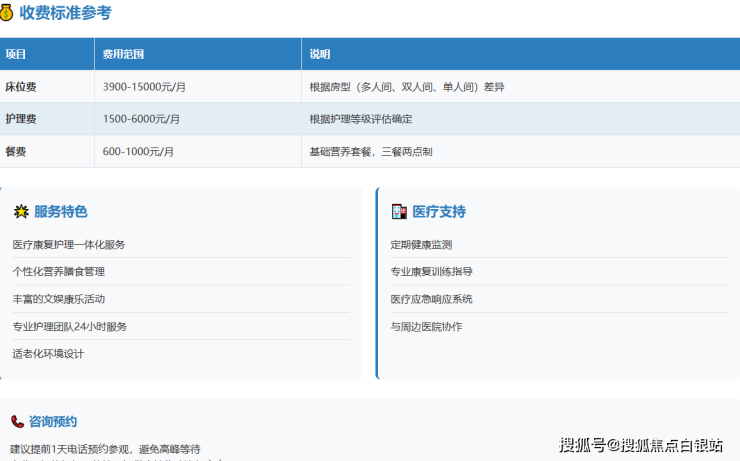This screenshot has height=461, width=740.
Task: Click the starburst icon next to 服务特色
Action: pos(21,212)
